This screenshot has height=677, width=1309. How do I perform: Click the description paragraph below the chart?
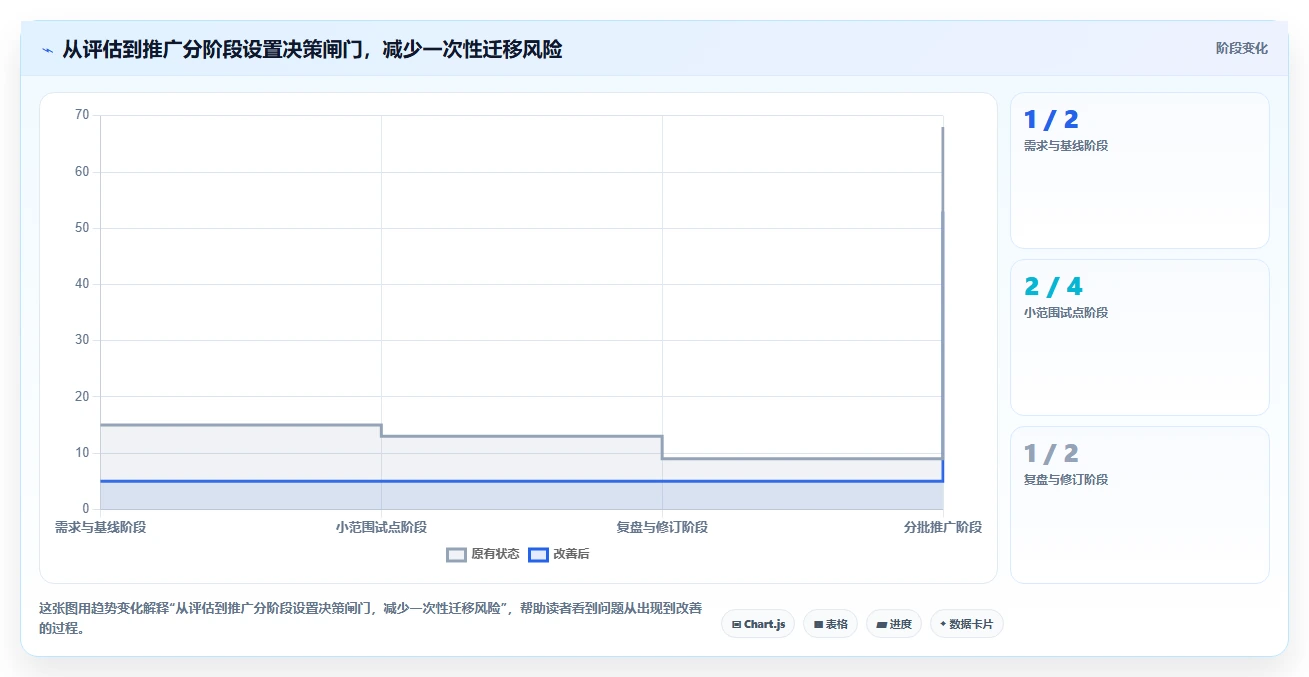click(x=370, y=618)
